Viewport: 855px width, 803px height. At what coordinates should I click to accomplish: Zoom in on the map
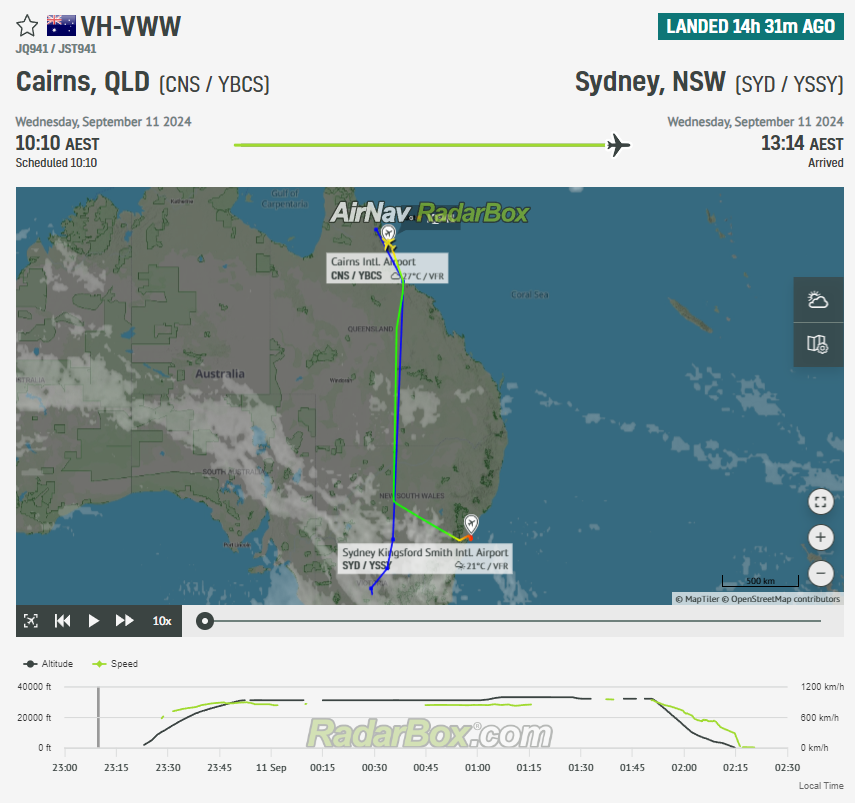click(820, 538)
